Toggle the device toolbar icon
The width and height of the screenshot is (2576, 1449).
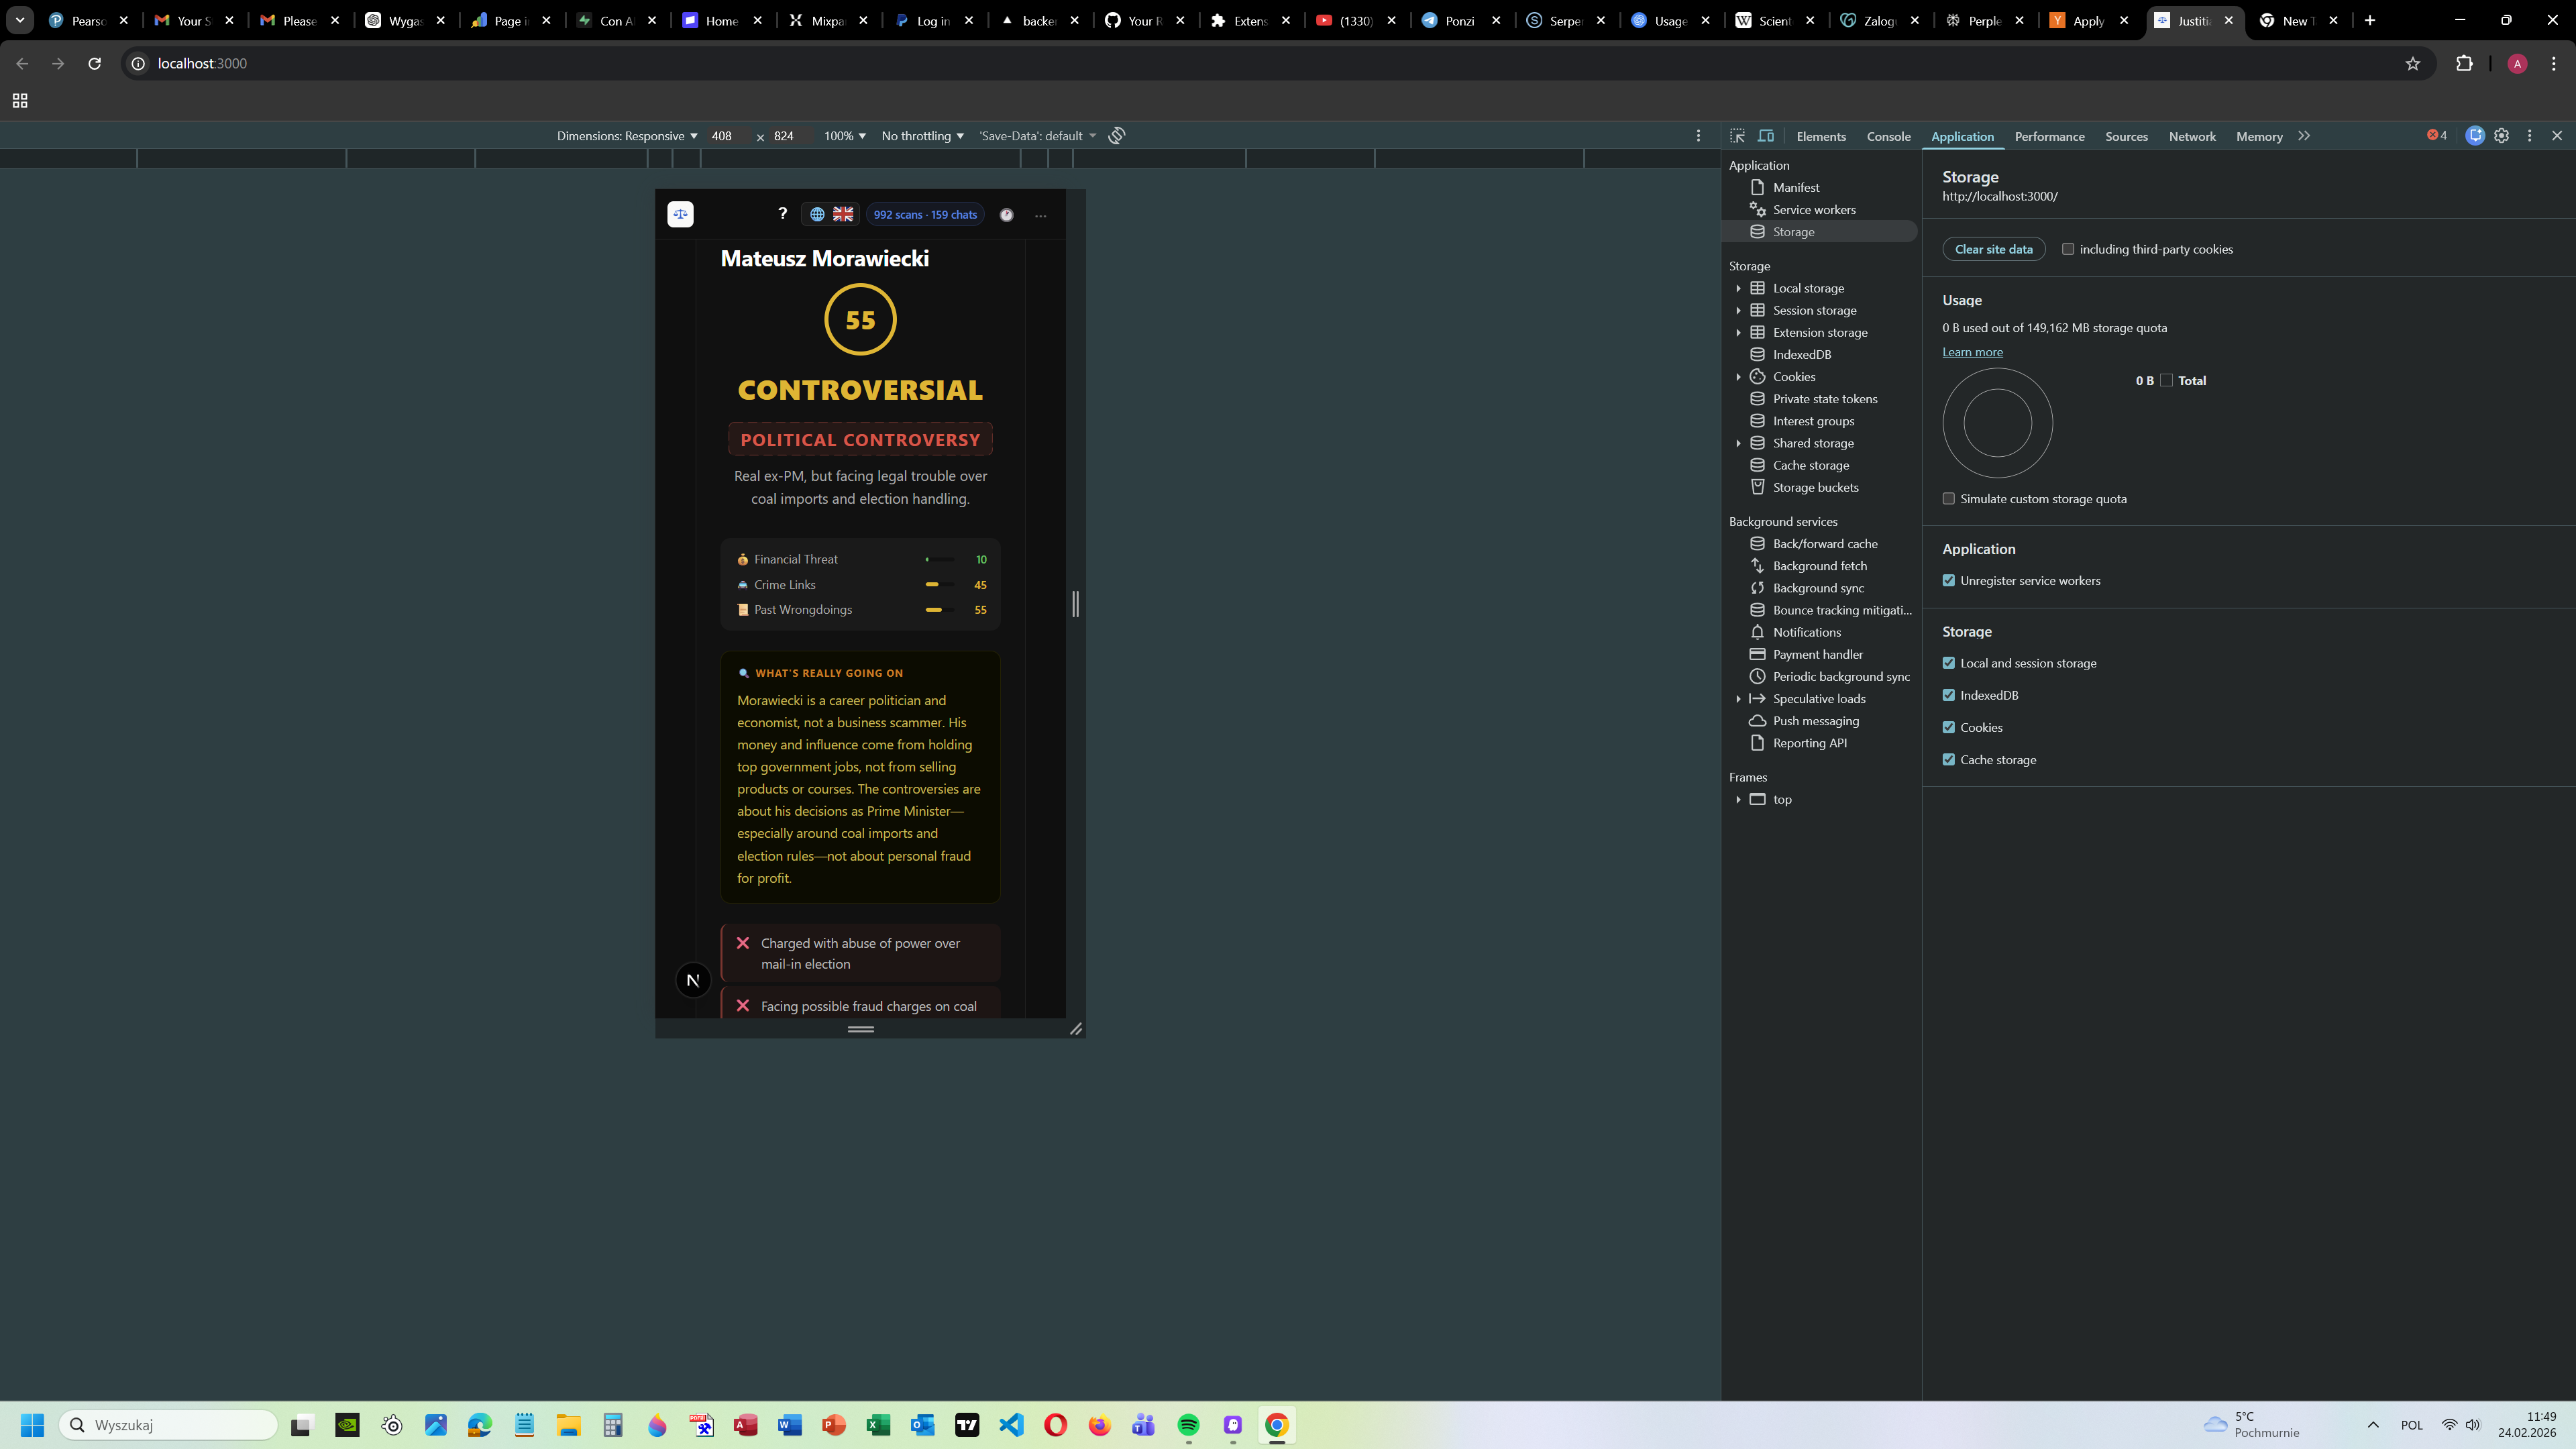pos(1766,136)
